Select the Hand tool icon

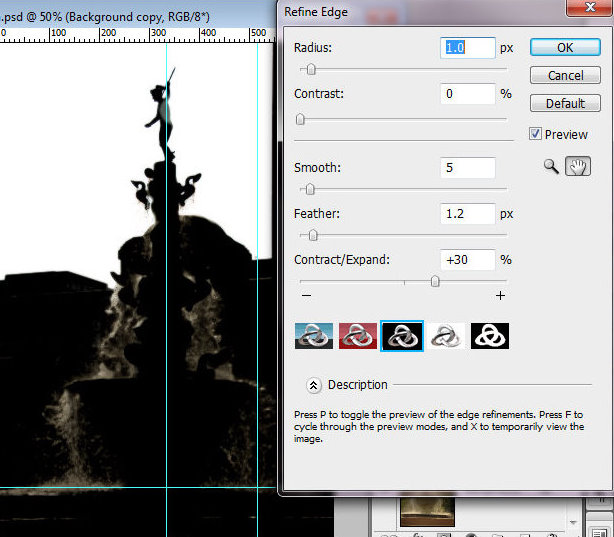(x=578, y=166)
